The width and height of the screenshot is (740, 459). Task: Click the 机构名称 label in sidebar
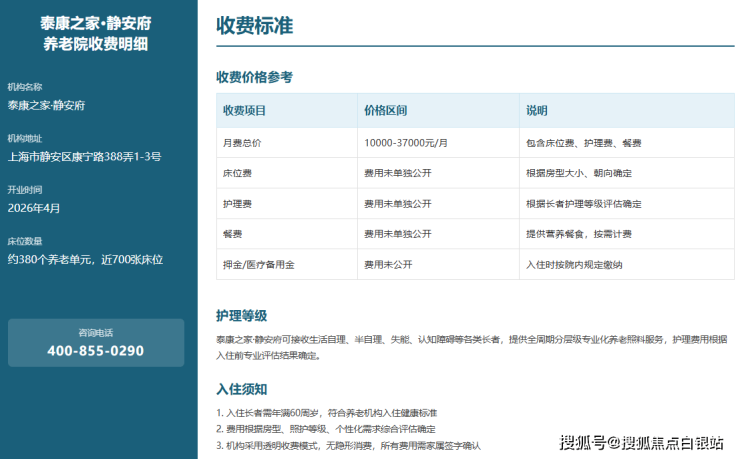(25, 87)
